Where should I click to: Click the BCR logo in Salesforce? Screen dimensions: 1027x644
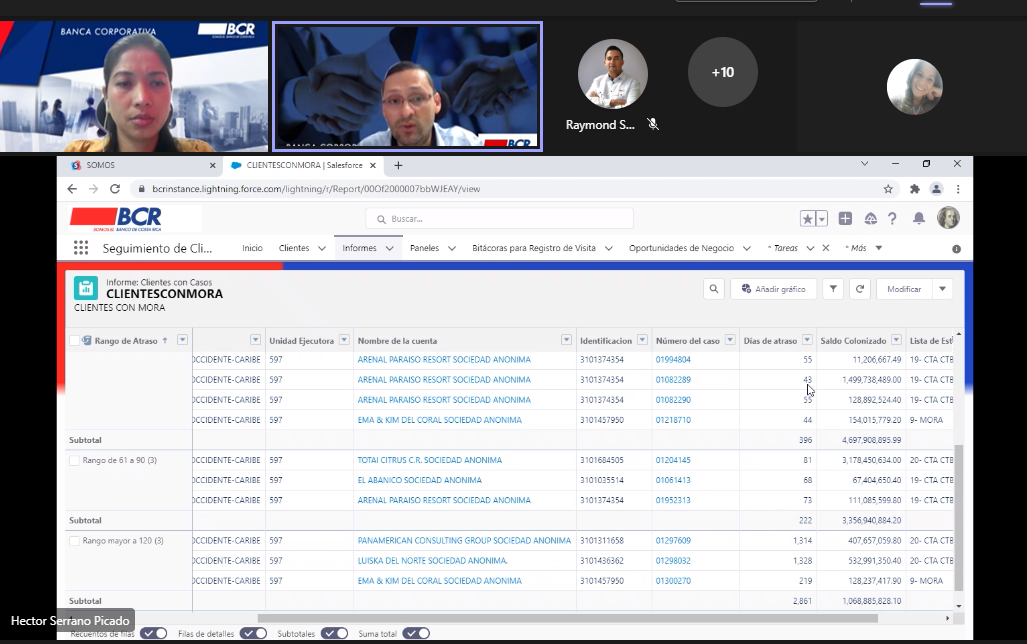click(x=116, y=219)
